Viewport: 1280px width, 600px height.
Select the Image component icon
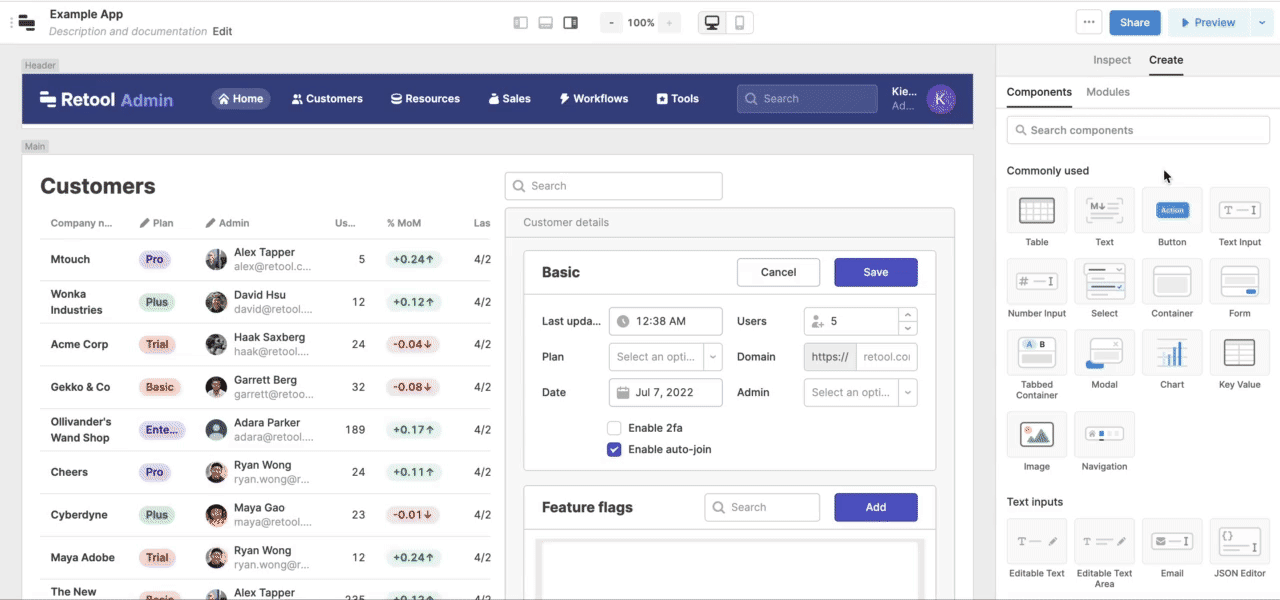coord(1037,435)
